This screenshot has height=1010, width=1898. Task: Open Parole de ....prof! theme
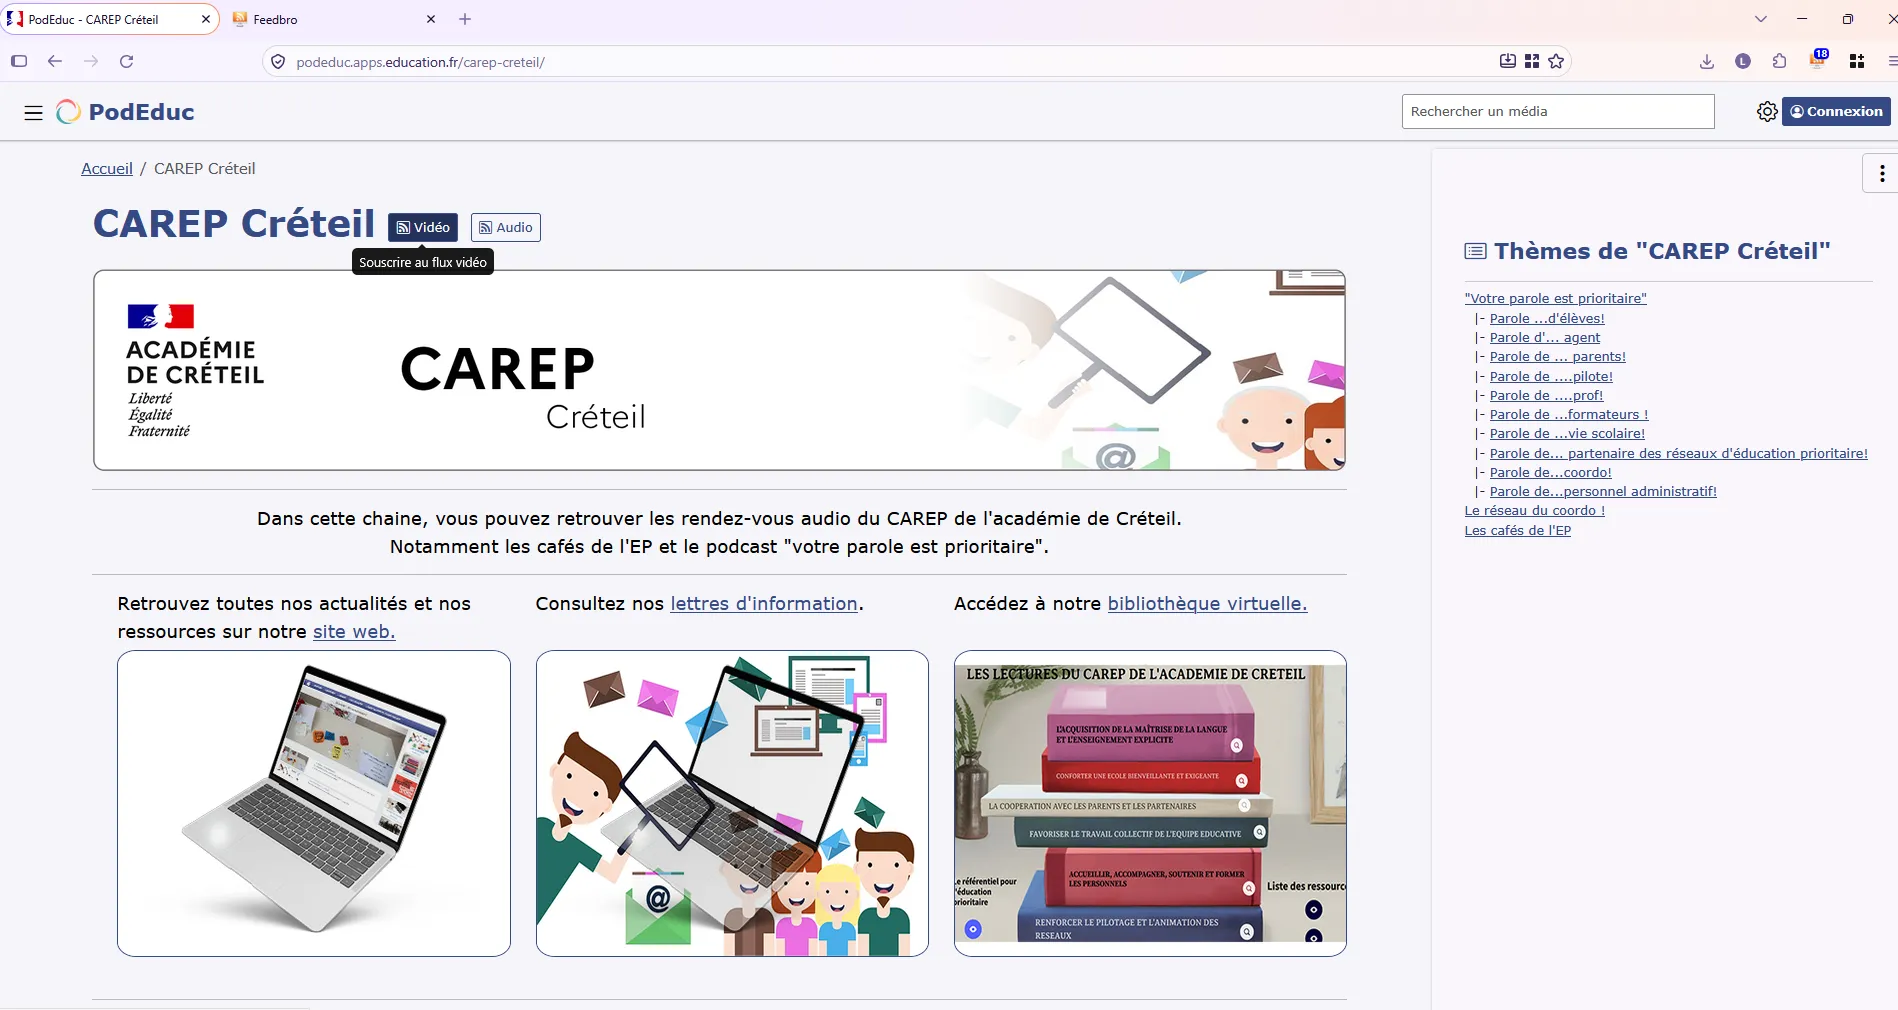click(x=1546, y=396)
